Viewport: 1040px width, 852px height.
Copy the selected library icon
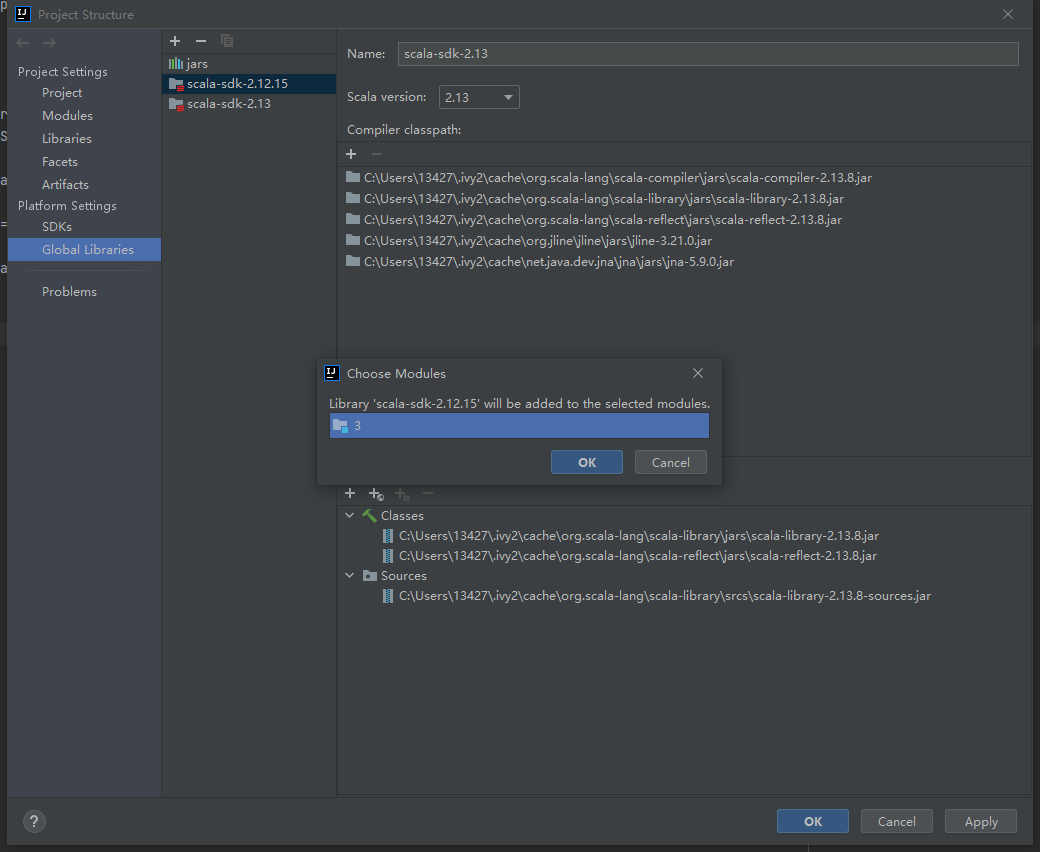[x=227, y=41]
